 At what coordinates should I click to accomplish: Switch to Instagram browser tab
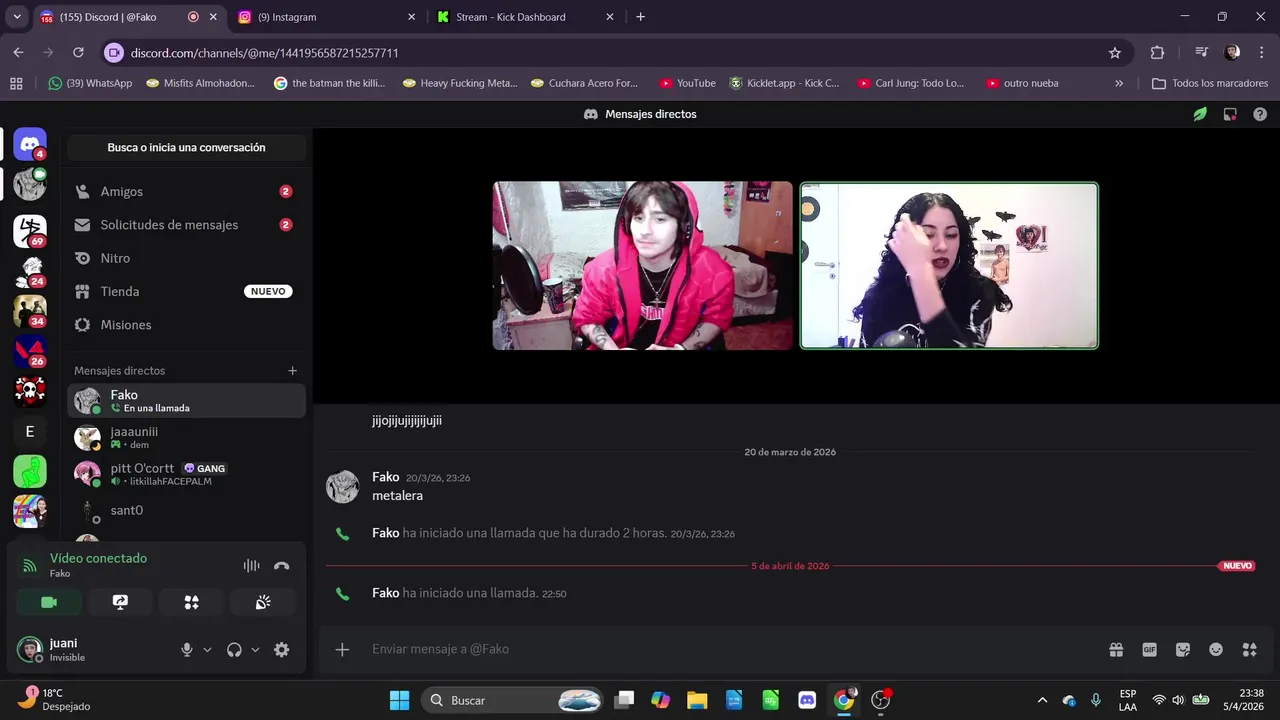click(326, 17)
